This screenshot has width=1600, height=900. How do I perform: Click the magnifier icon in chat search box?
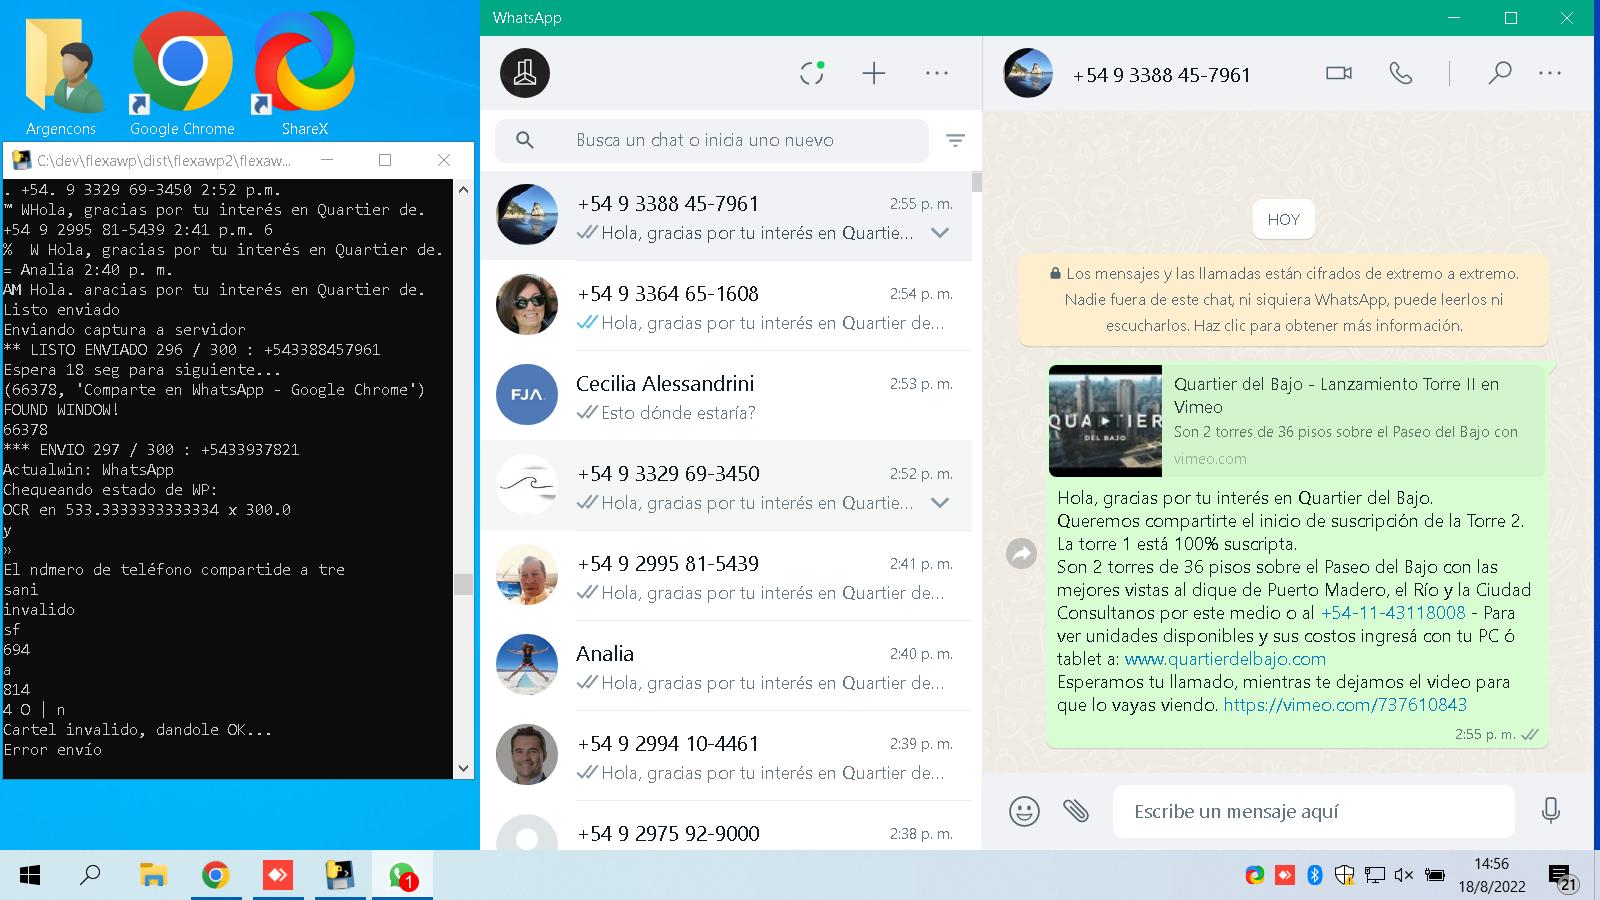point(525,140)
